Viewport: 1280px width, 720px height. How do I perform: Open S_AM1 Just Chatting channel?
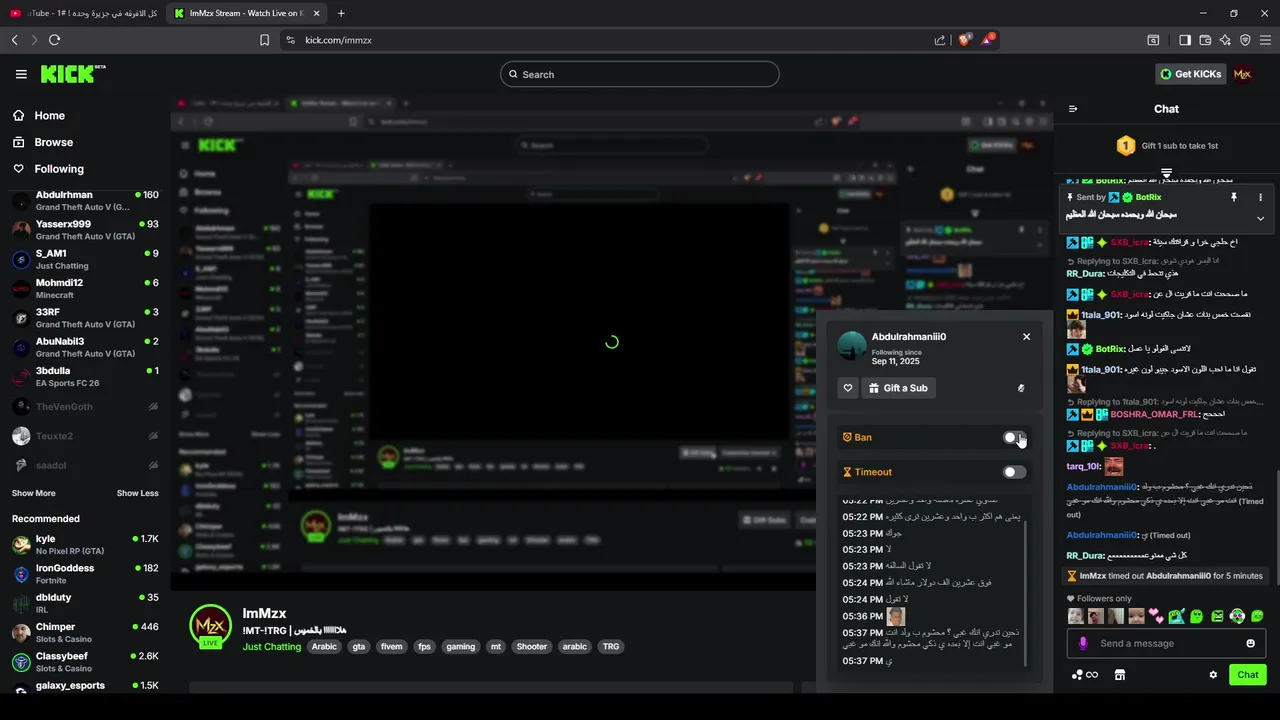click(x=85, y=260)
